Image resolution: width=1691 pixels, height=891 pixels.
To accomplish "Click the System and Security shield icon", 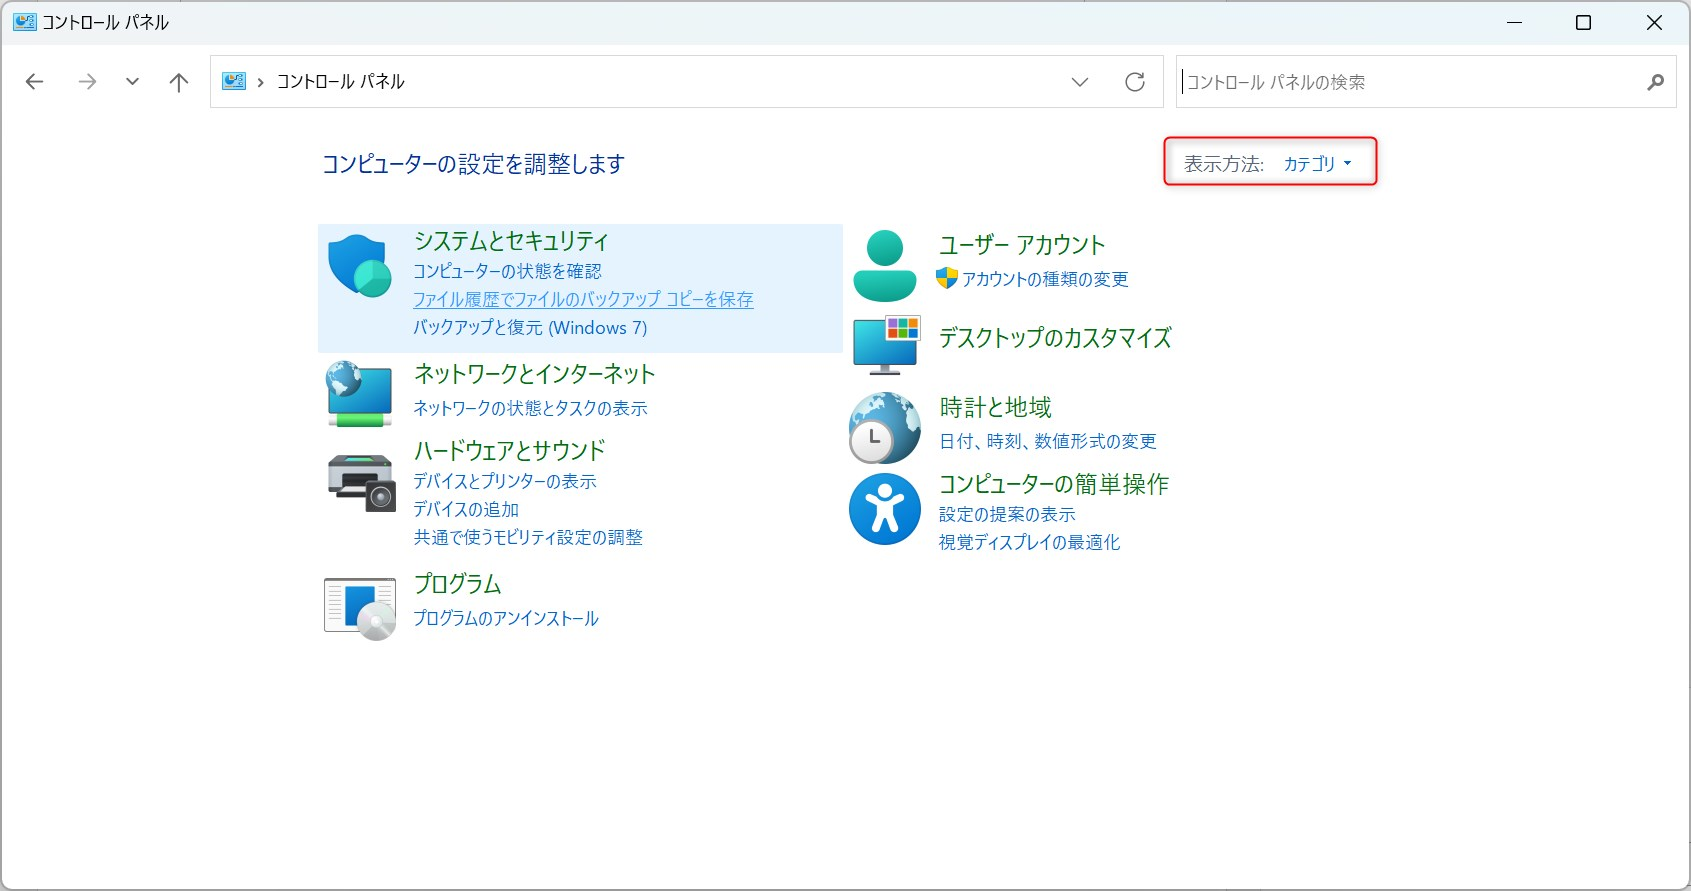I will 360,266.
